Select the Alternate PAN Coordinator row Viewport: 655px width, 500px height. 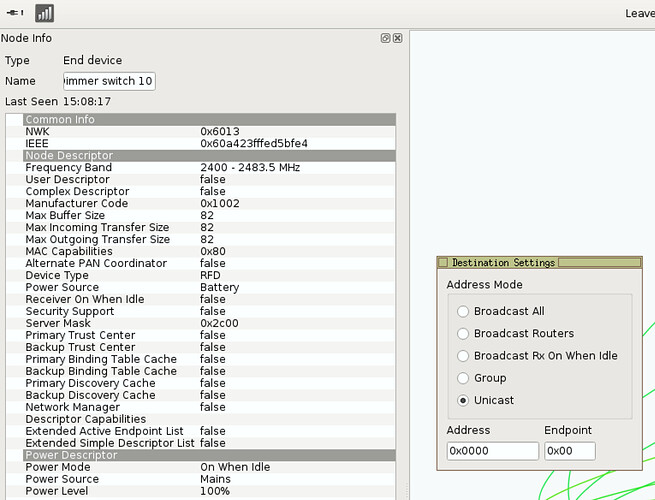[x=201, y=263]
